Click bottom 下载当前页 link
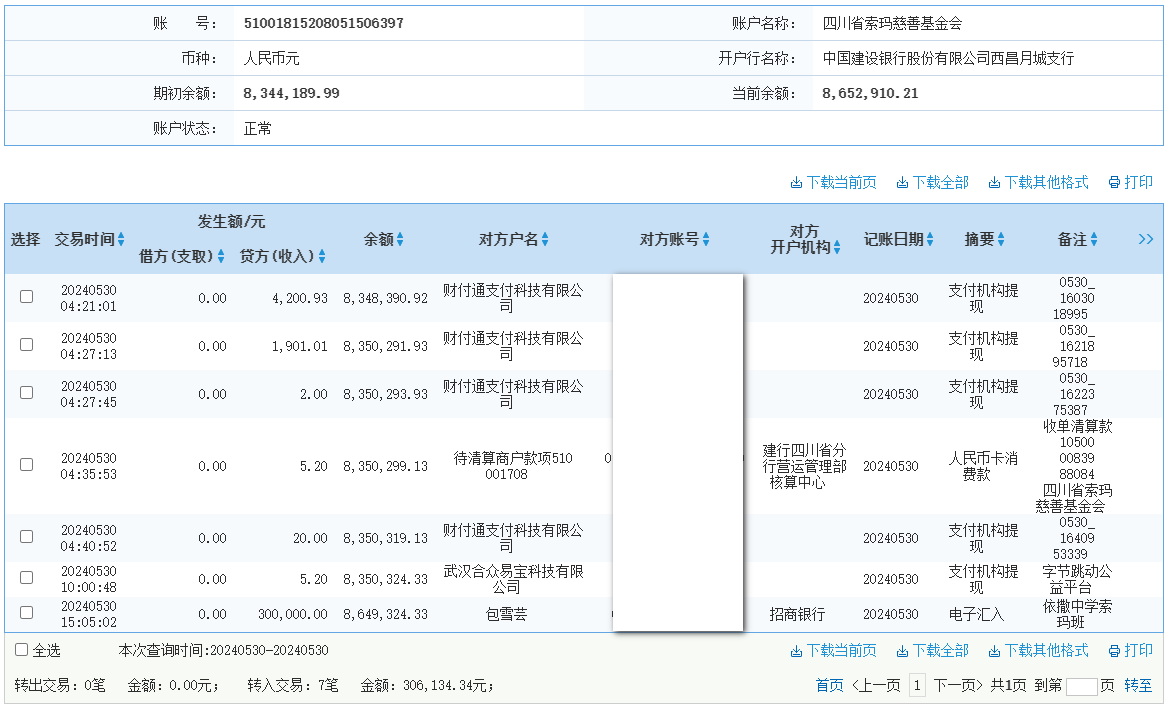The width and height of the screenshot is (1170, 710). pos(833,651)
